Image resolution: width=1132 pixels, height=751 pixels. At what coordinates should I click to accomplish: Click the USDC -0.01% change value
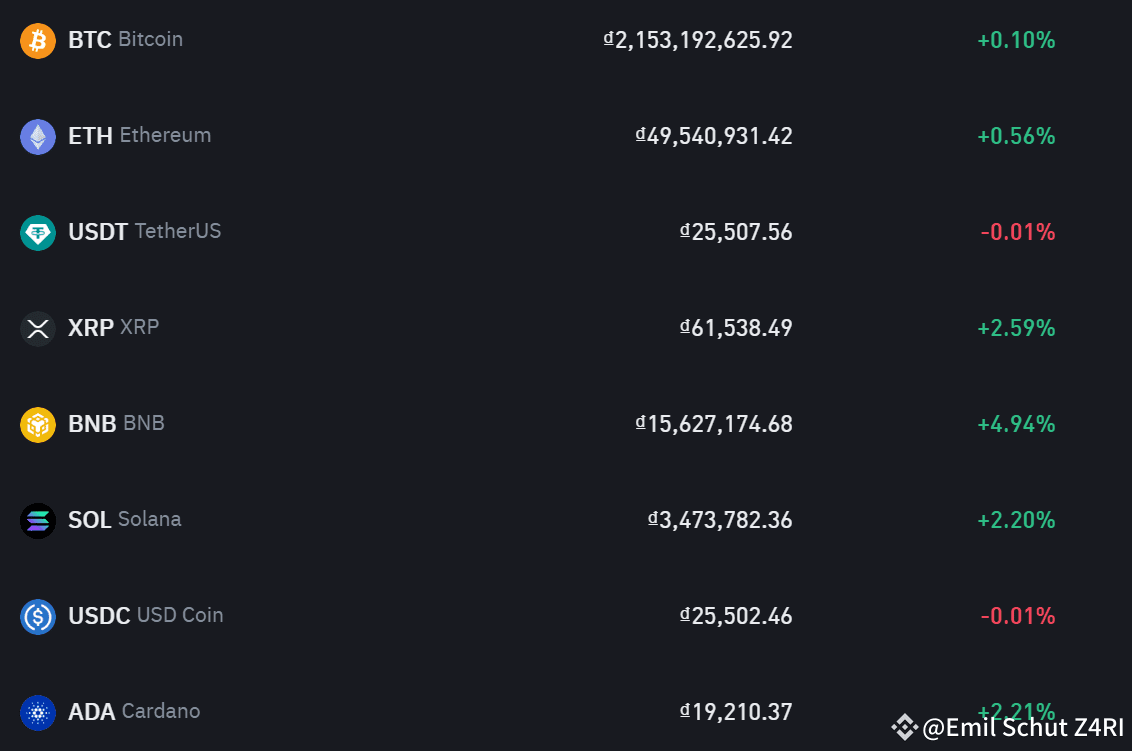click(x=1018, y=616)
